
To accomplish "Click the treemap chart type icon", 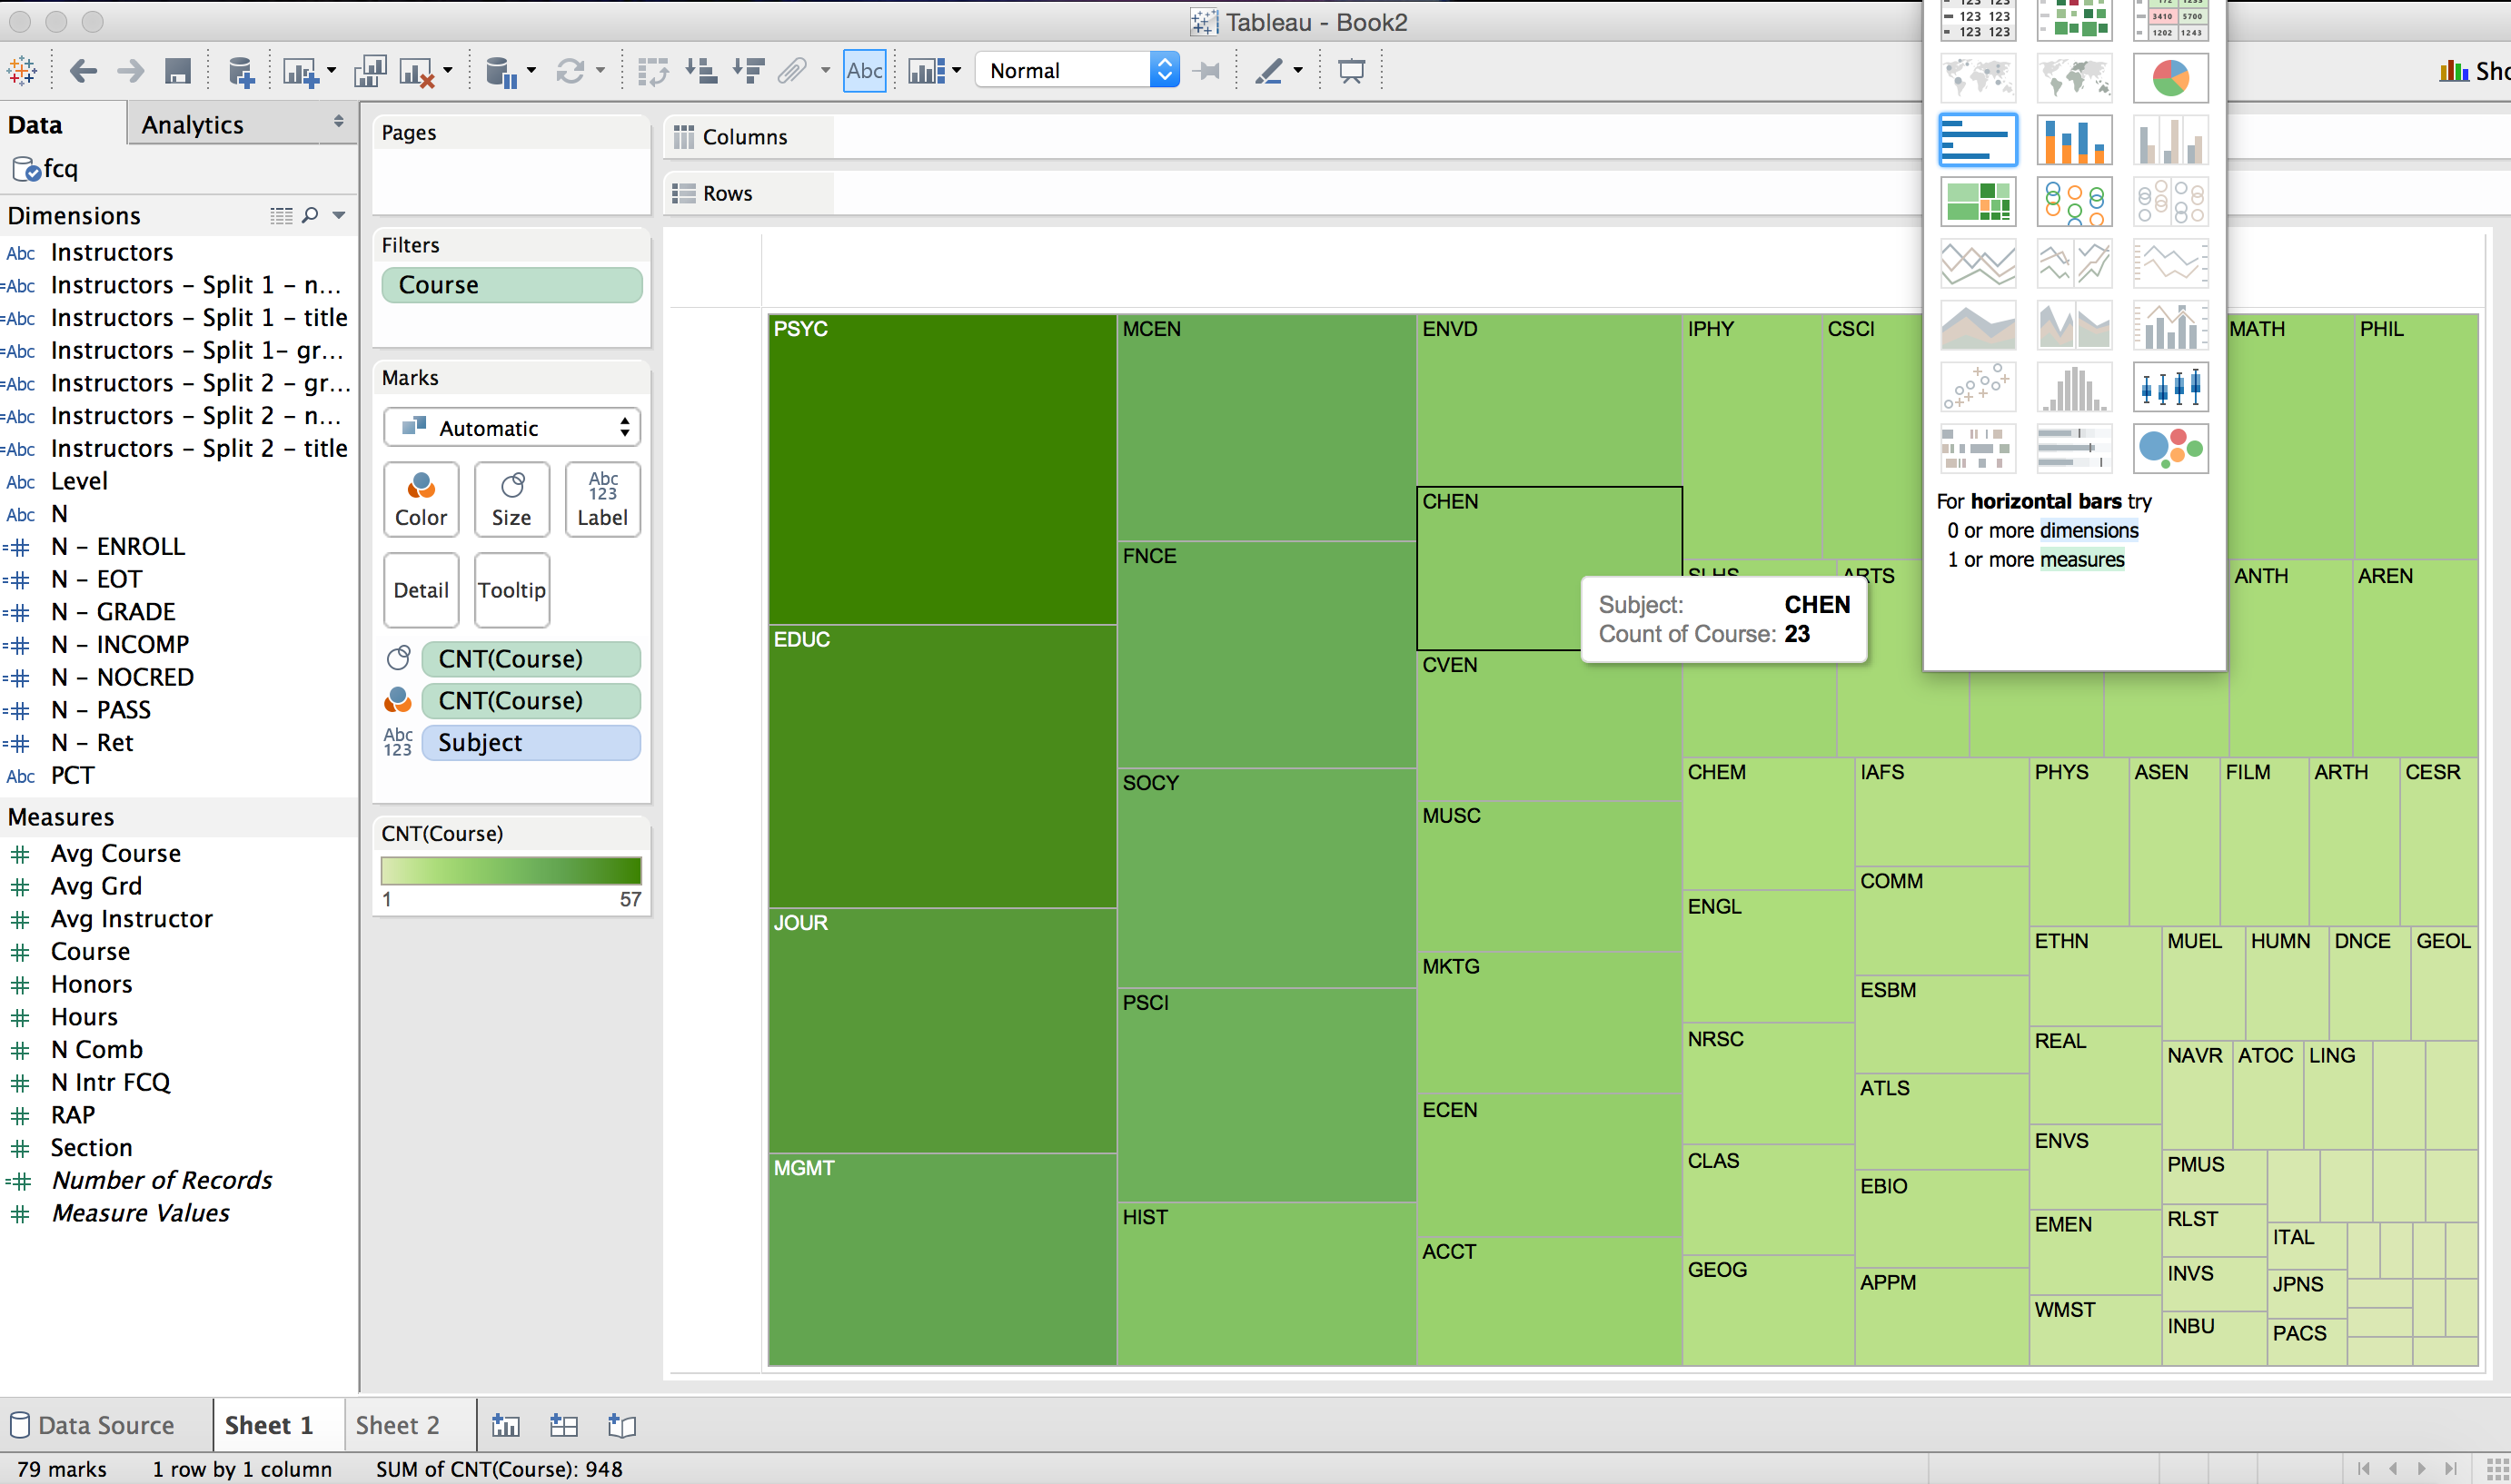I will click(1978, 202).
